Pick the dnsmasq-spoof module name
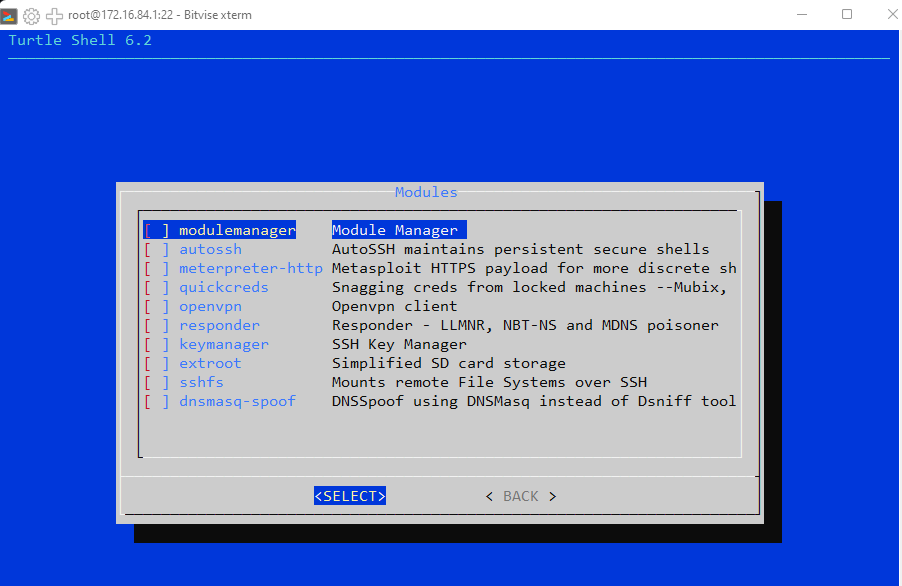 click(237, 401)
